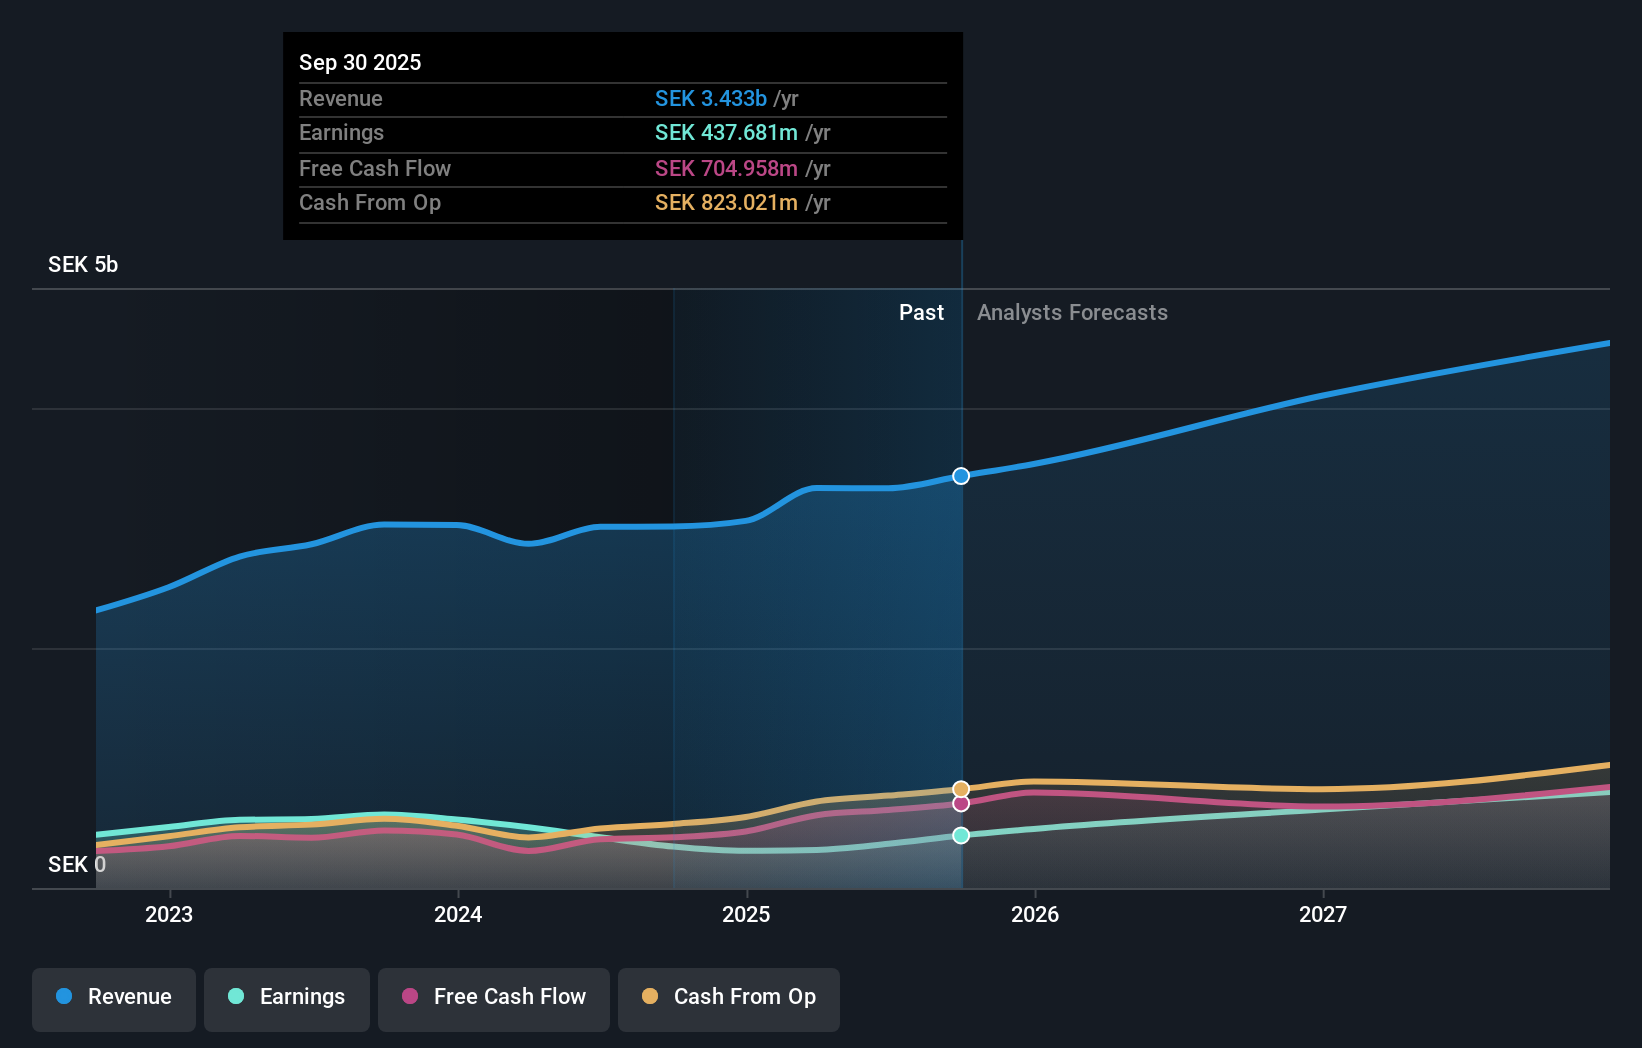Click the blue Revenue legend dot icon
1642x1048 pixels.
[x=66, y=997]
